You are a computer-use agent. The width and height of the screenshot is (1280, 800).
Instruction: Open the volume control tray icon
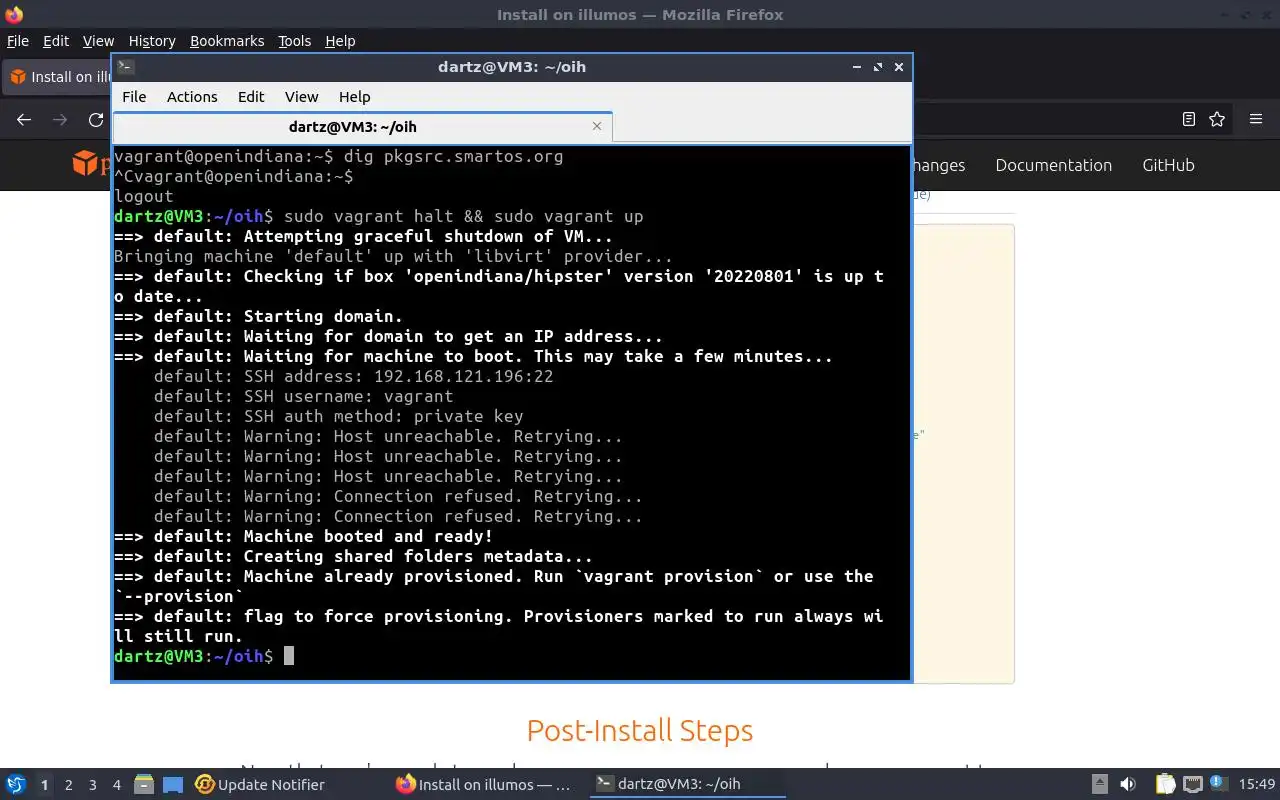[x=1128, y=785]
